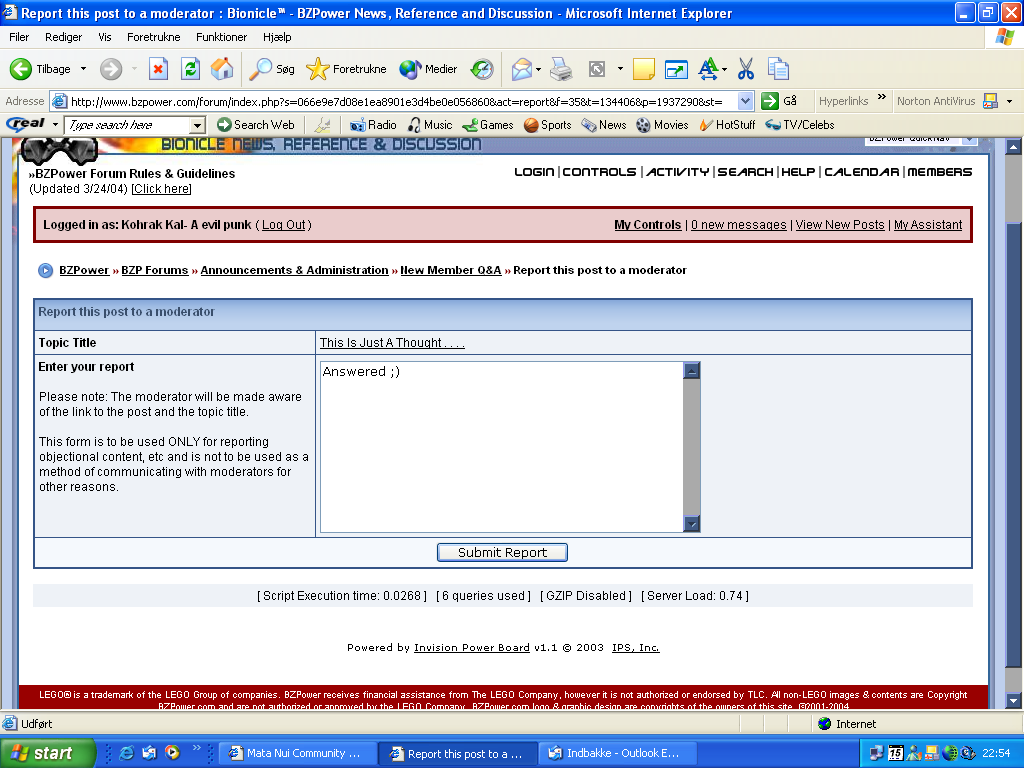This screenshot has width=1024, height=768.
Task: Refresh the page using the toolbar icon
Action: pos(190,70)
